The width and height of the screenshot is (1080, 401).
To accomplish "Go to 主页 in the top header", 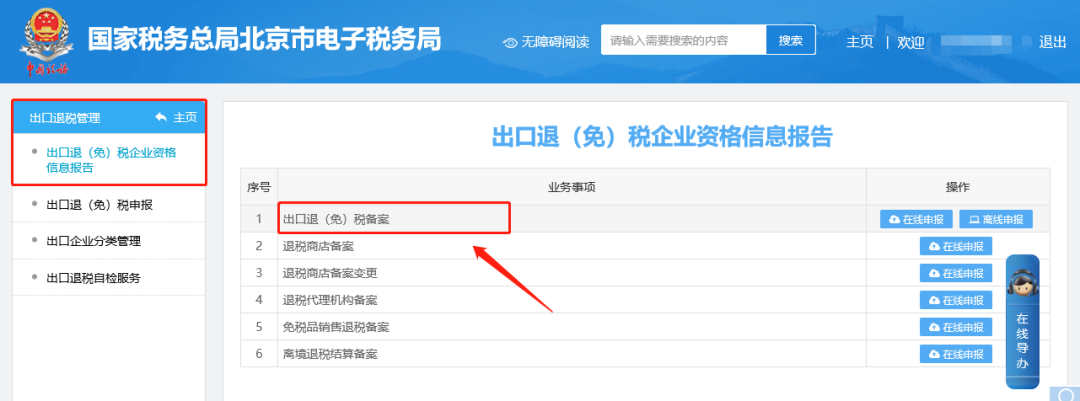I will 860,42.
